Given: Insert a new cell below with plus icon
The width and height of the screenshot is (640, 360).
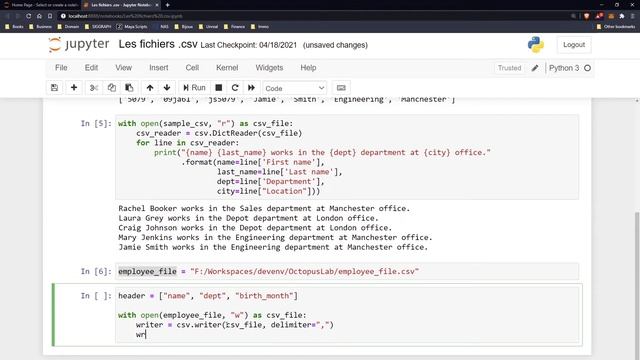Looking at the screenshot, I should click(x=74, y=88).
